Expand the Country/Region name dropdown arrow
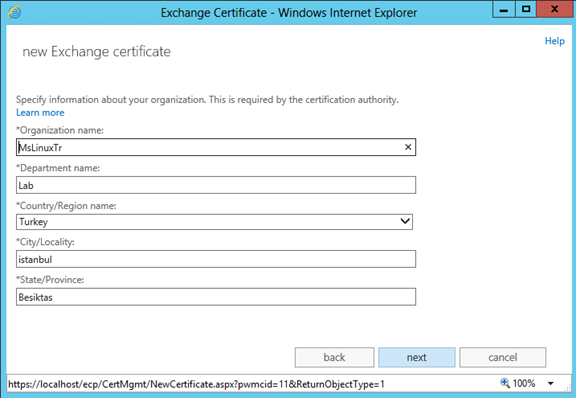Screen dimensions: 576x398 [x=405, y=221]
